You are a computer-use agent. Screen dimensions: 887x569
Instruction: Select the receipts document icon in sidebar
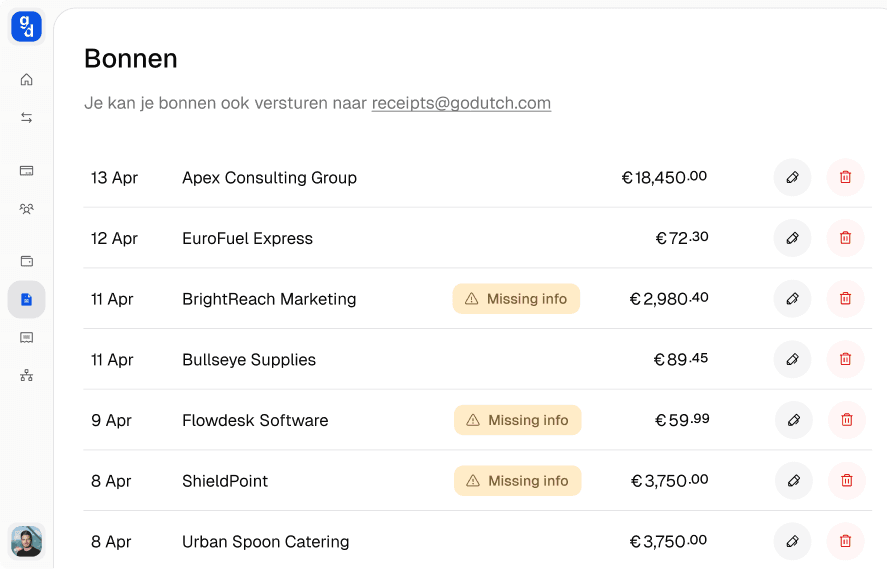(x=27, y=299)
